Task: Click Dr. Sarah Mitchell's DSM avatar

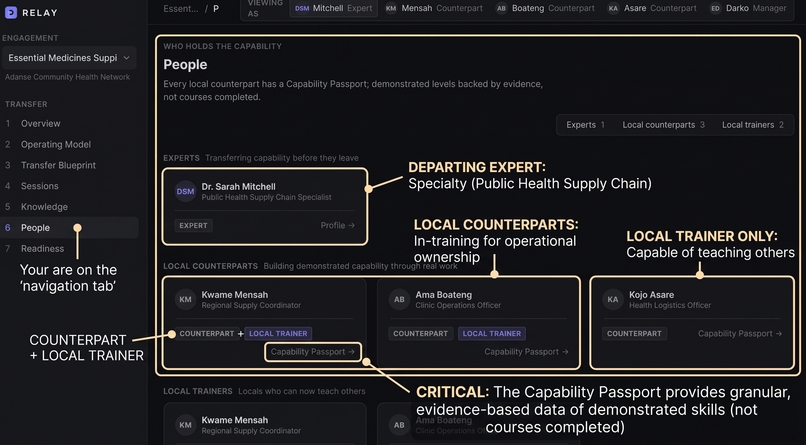Action: 186,192
